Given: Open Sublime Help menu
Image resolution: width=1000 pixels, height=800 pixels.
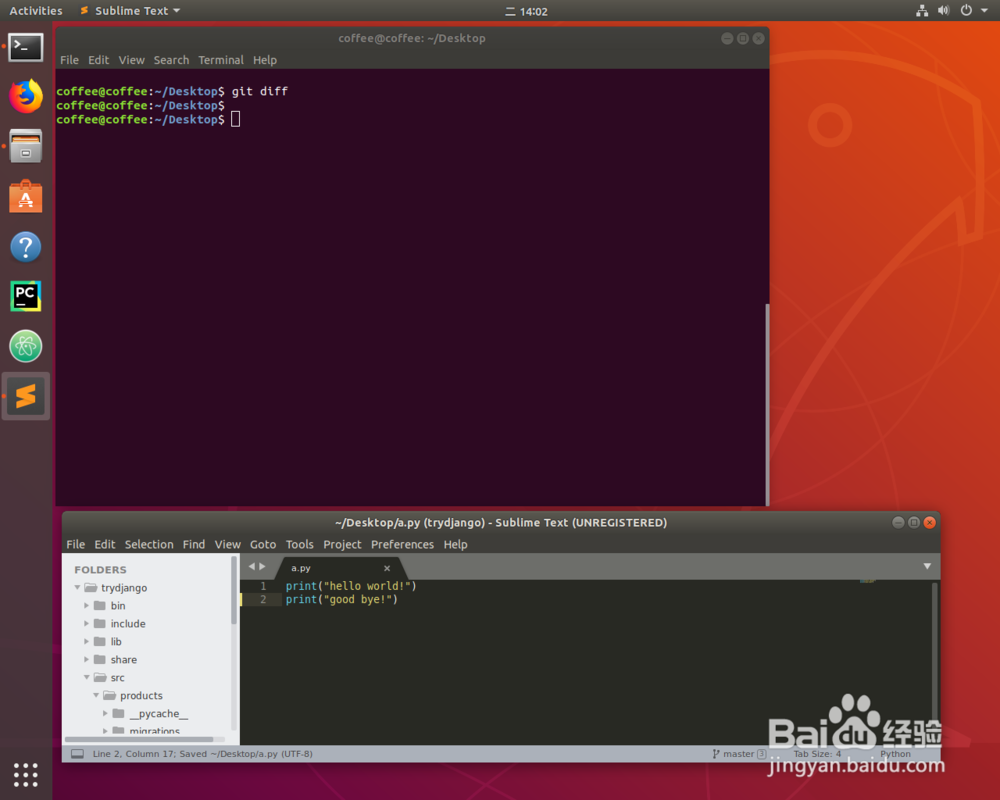Looking at the screenshot, I should (x=455, y=544).
